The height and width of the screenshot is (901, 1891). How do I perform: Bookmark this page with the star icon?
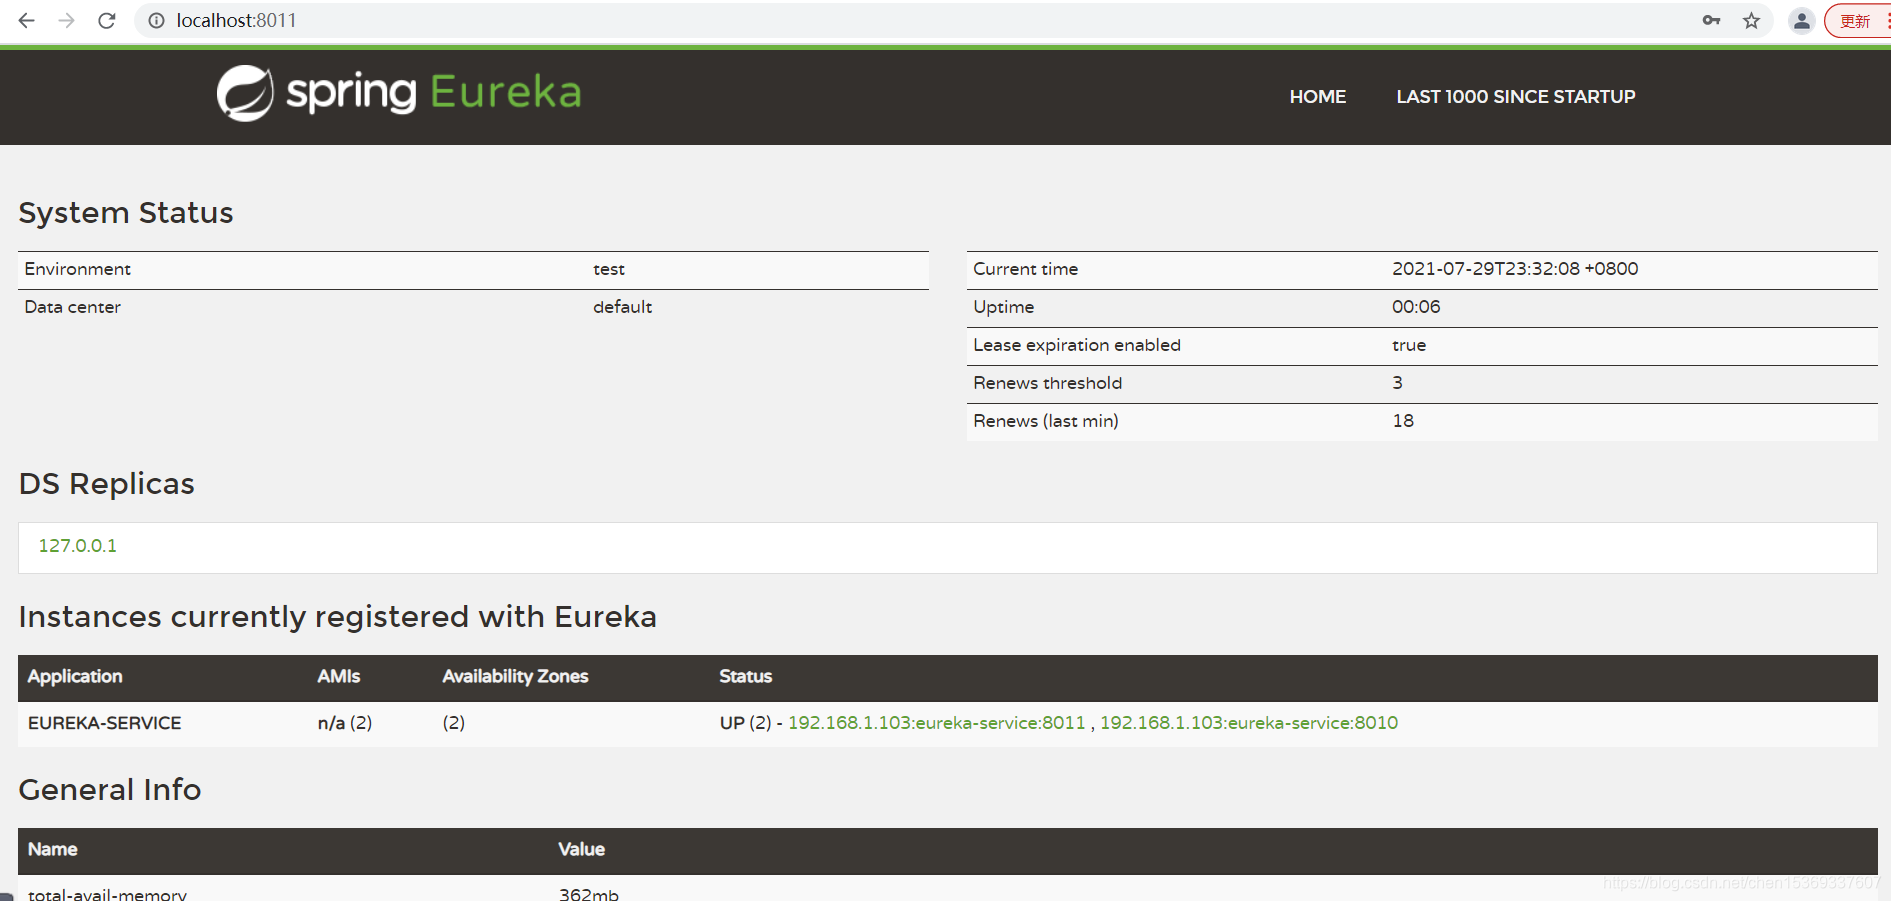[x=1751, y=20]
